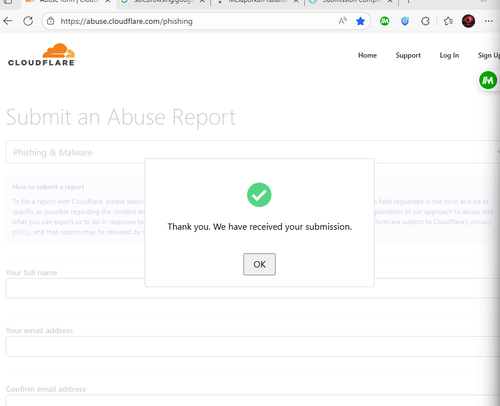Click the address bar URL
This screenshot has height=406, width=500.
tap(126, 21)
